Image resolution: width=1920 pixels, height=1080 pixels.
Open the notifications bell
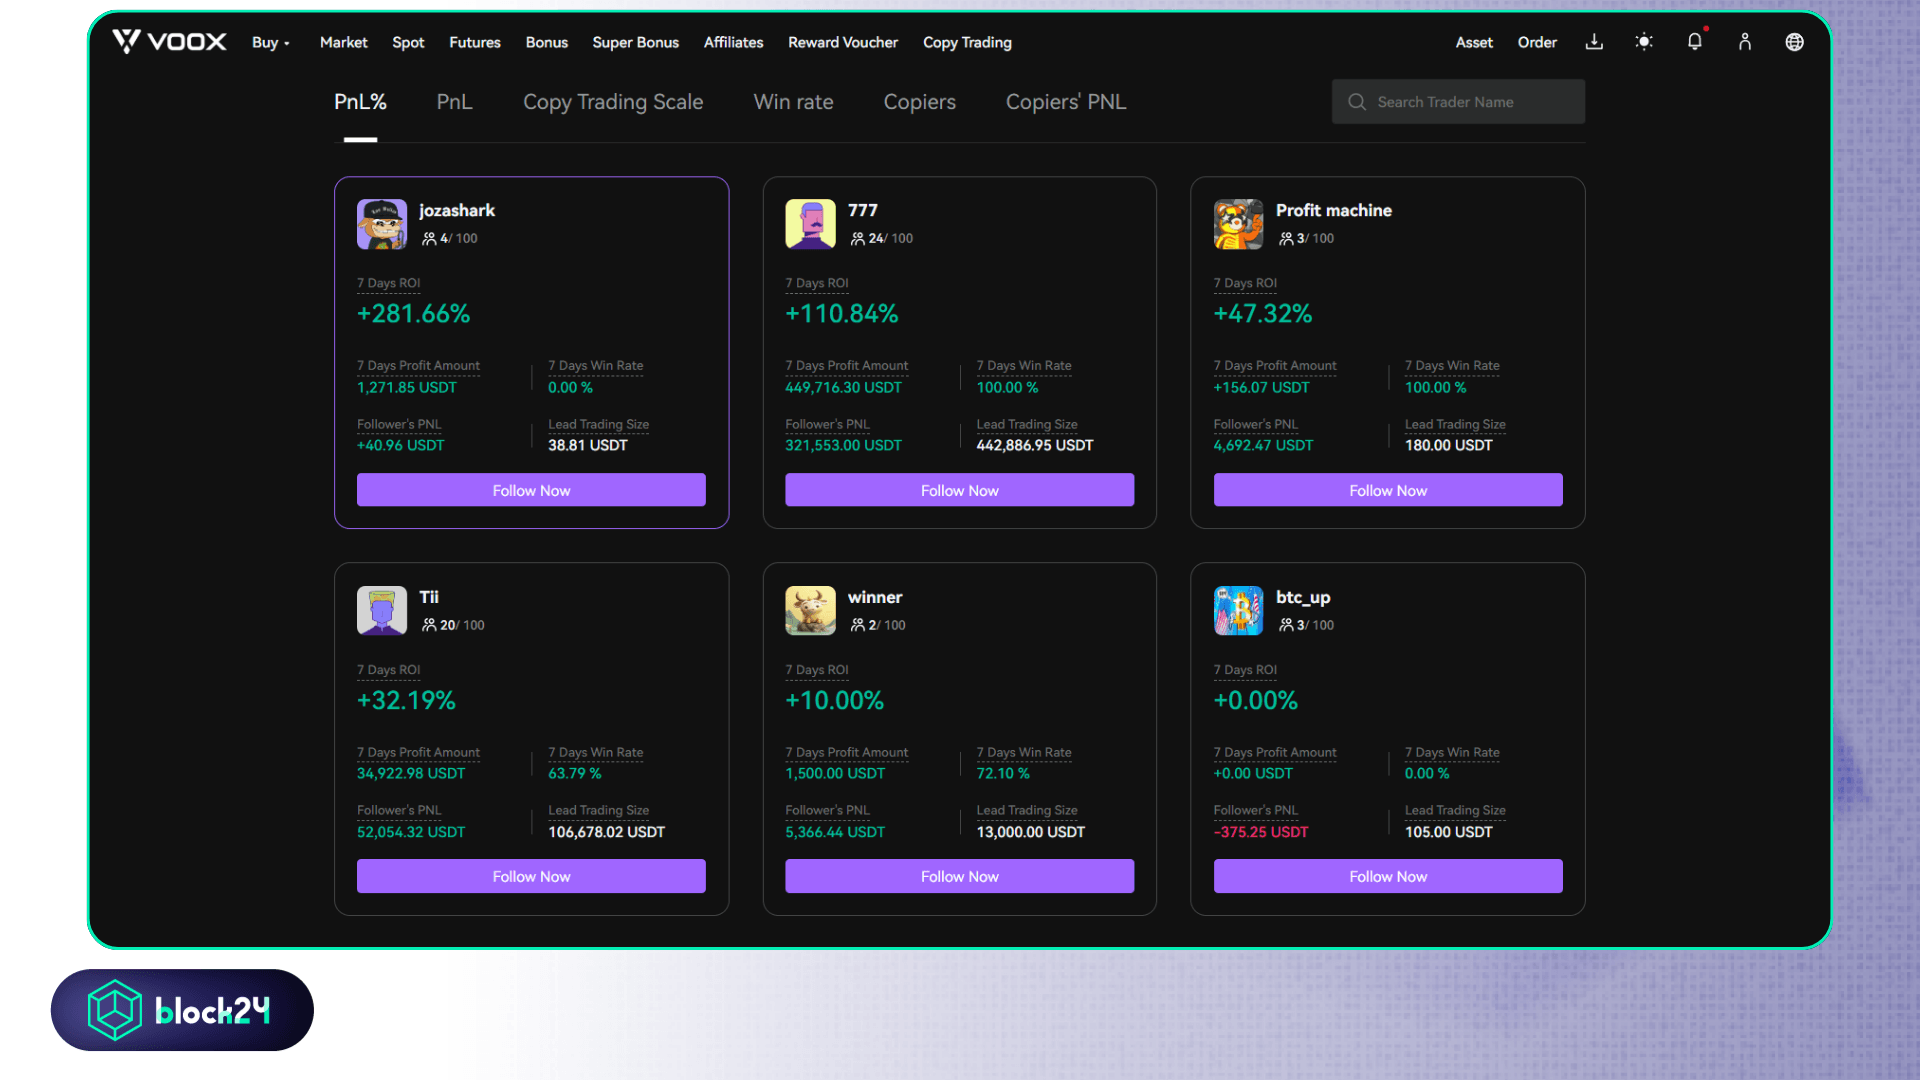(1694, 42)
